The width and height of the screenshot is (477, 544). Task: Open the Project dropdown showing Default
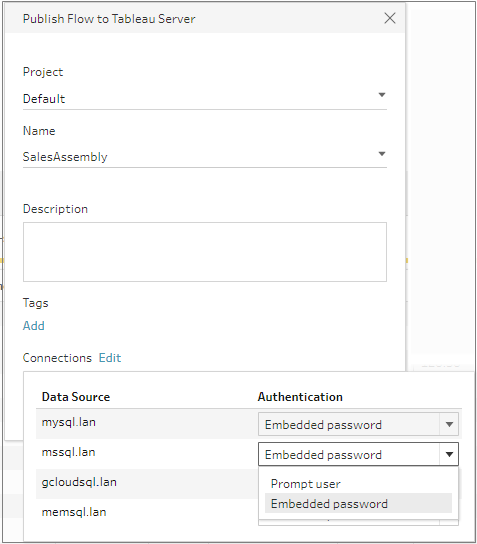205,99
